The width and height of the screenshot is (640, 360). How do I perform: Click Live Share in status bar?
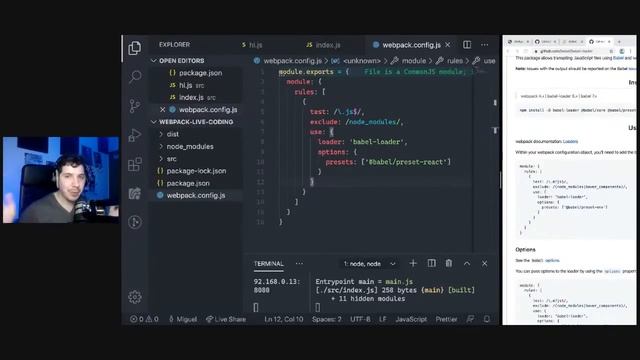(226, 319)
